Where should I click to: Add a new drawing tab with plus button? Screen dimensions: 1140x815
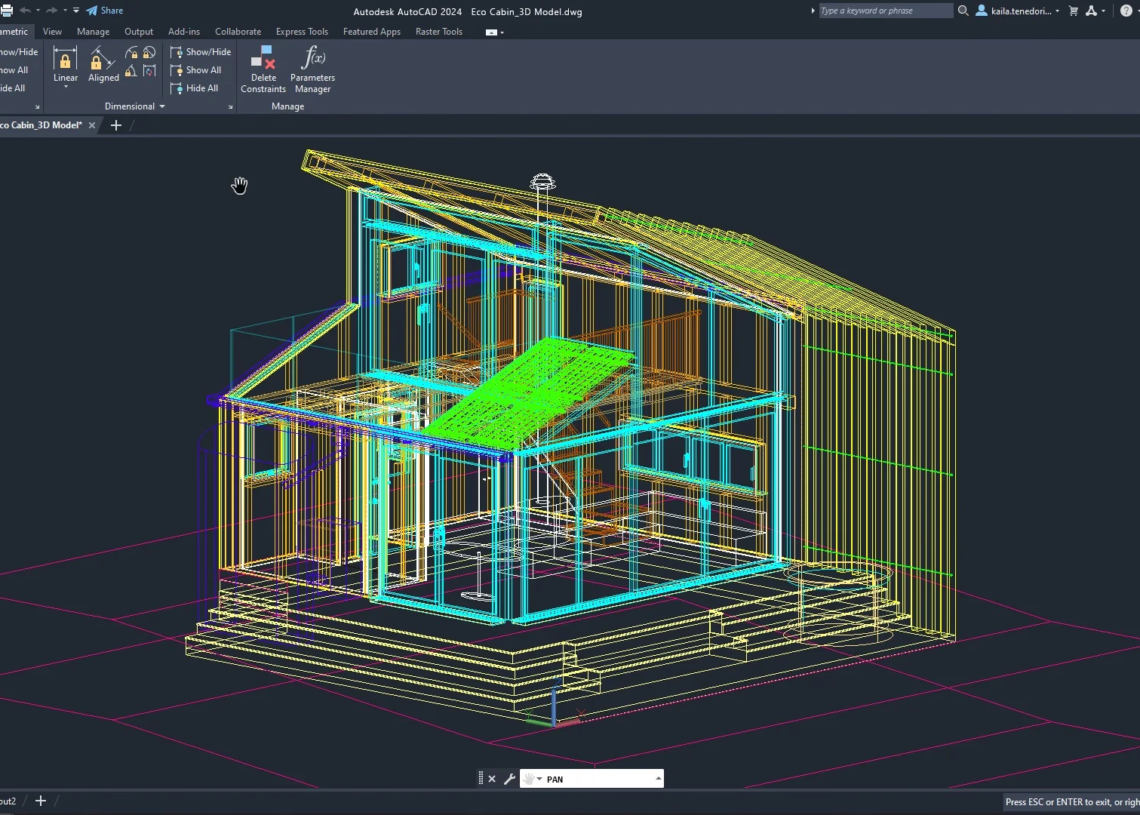coord(116,125)
